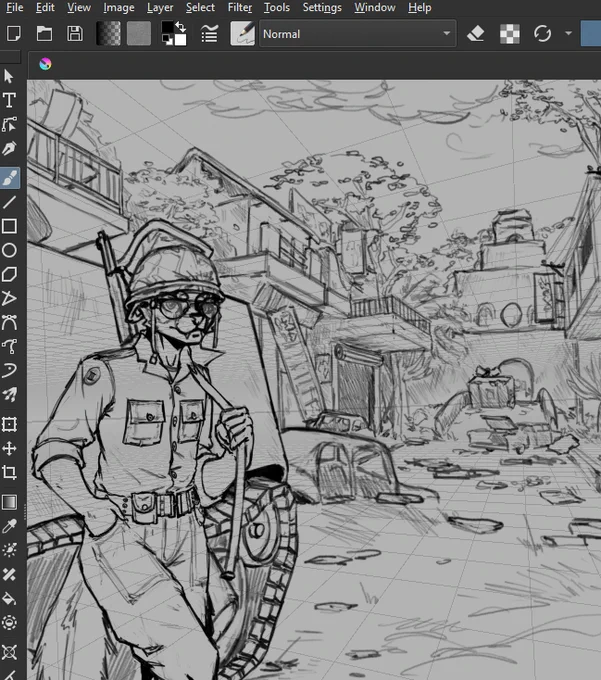Select the Line tool
The height and width of the screenshot is (680, 601).
click(x=9, y=202)
